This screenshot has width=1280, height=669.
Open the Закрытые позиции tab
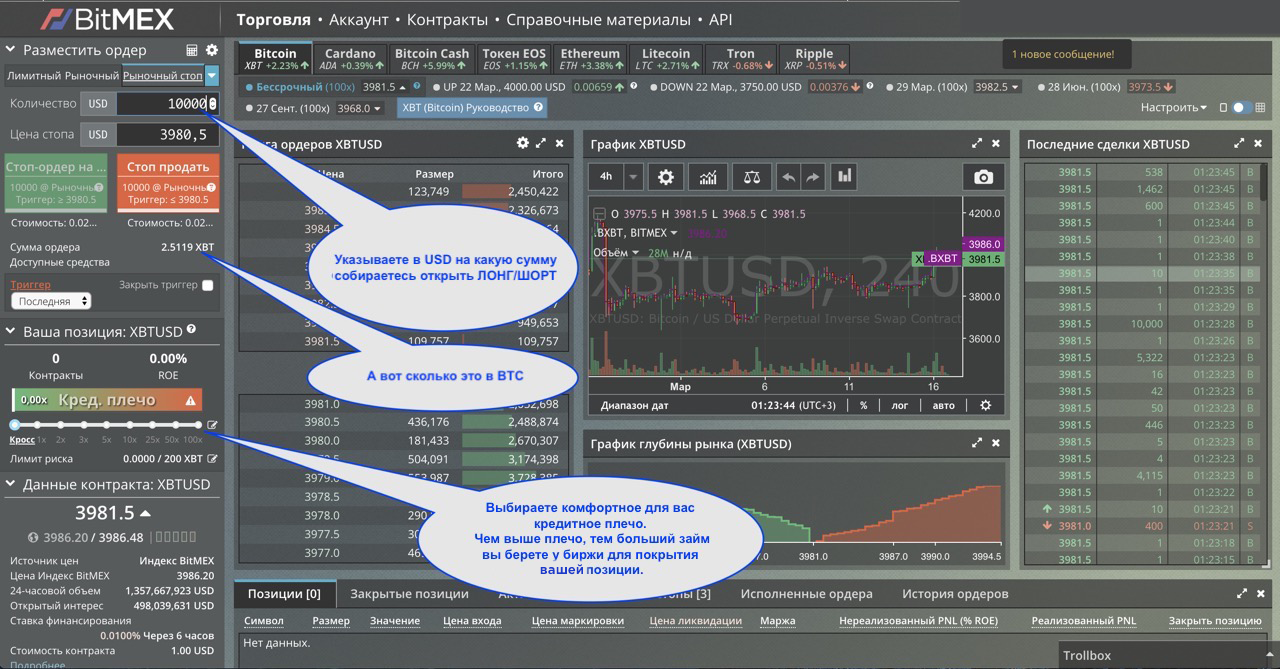click(x=409, y=593)
